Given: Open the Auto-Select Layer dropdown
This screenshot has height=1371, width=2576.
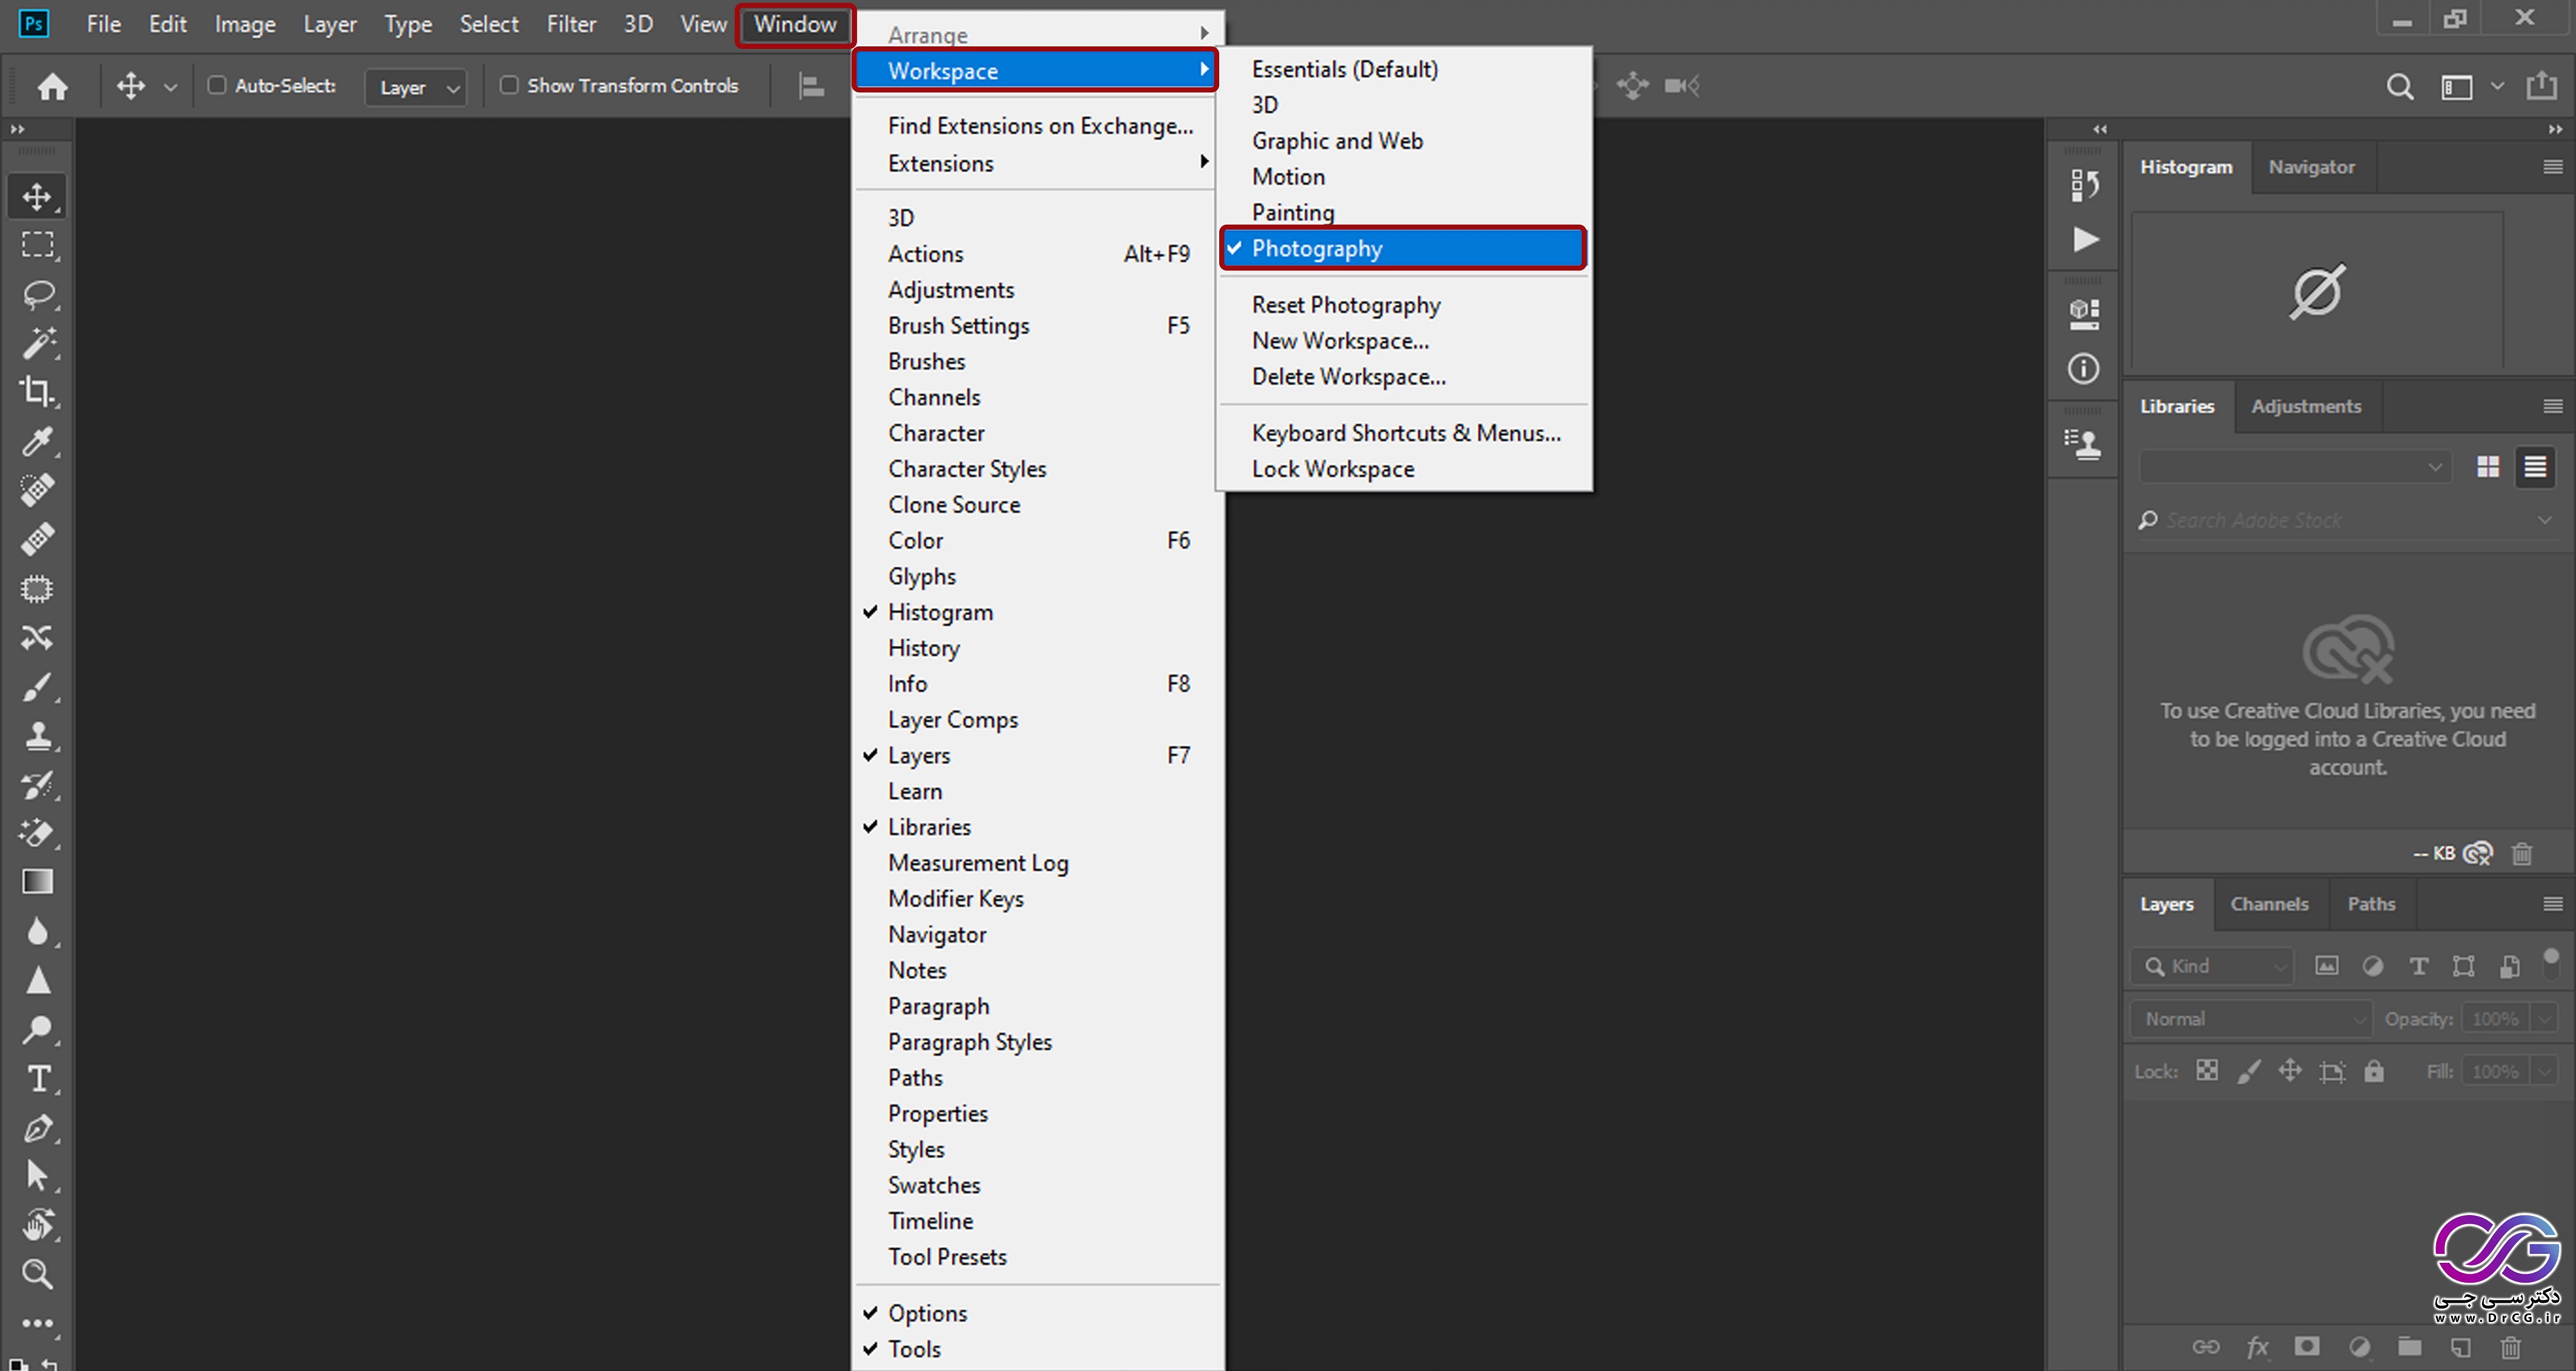Looking at the screenshot, I should (x=416, y=87).
